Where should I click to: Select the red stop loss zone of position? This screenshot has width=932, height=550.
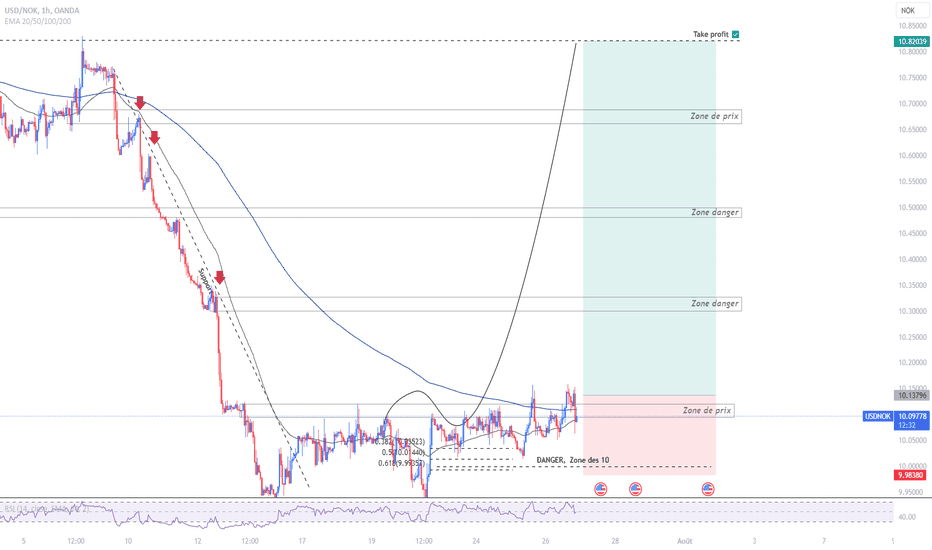[x=649, y=435]
